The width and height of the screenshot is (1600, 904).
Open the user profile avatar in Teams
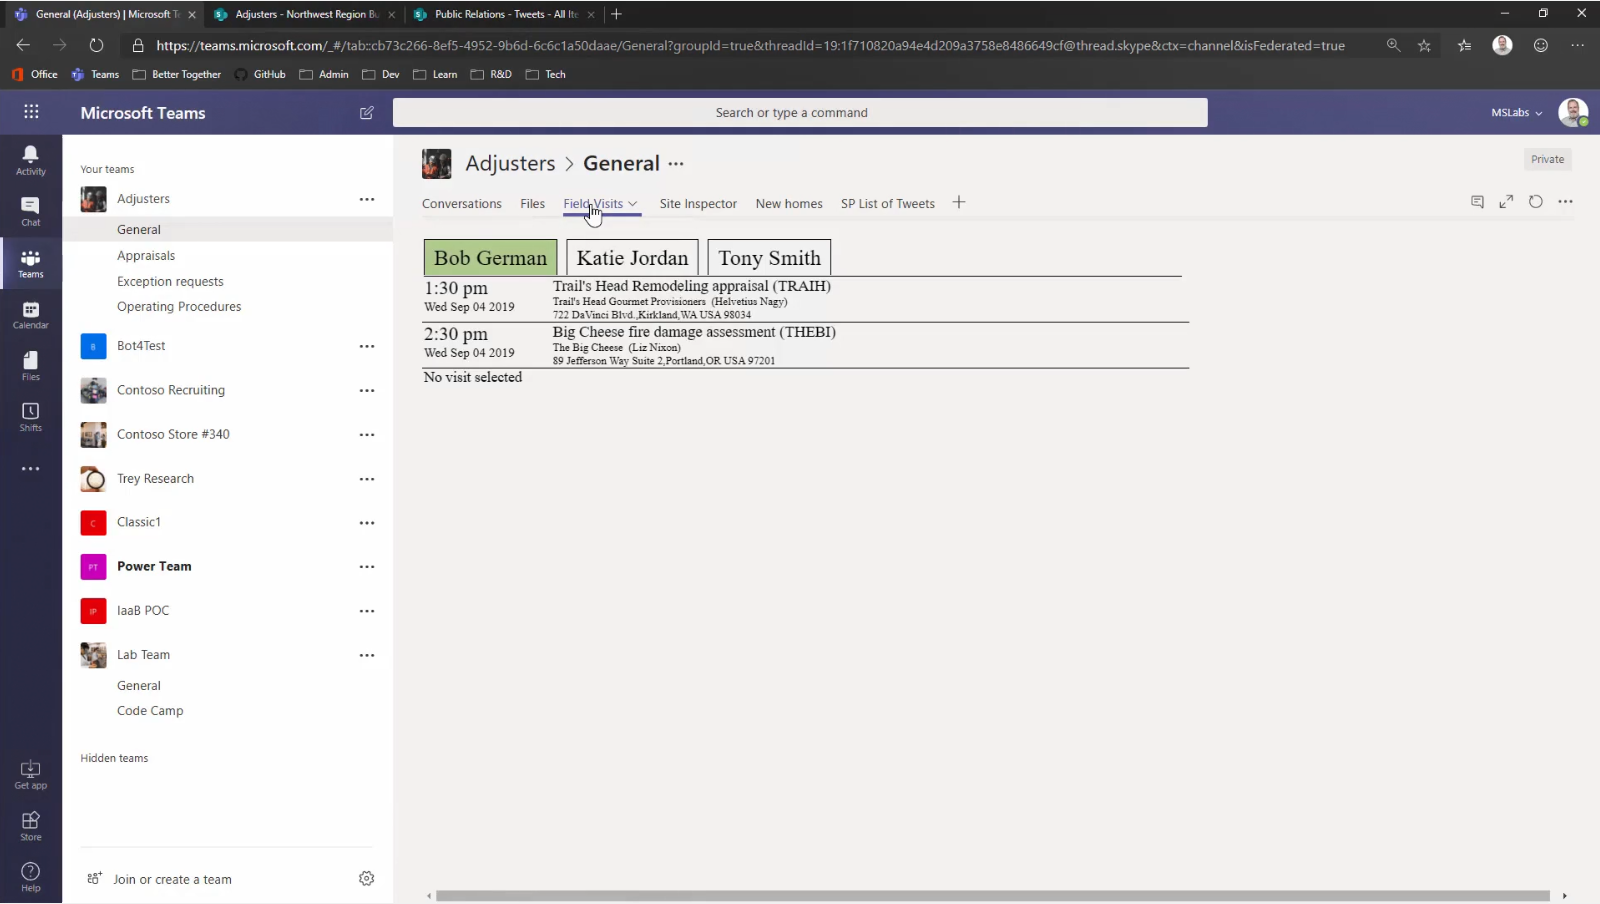1573,113
